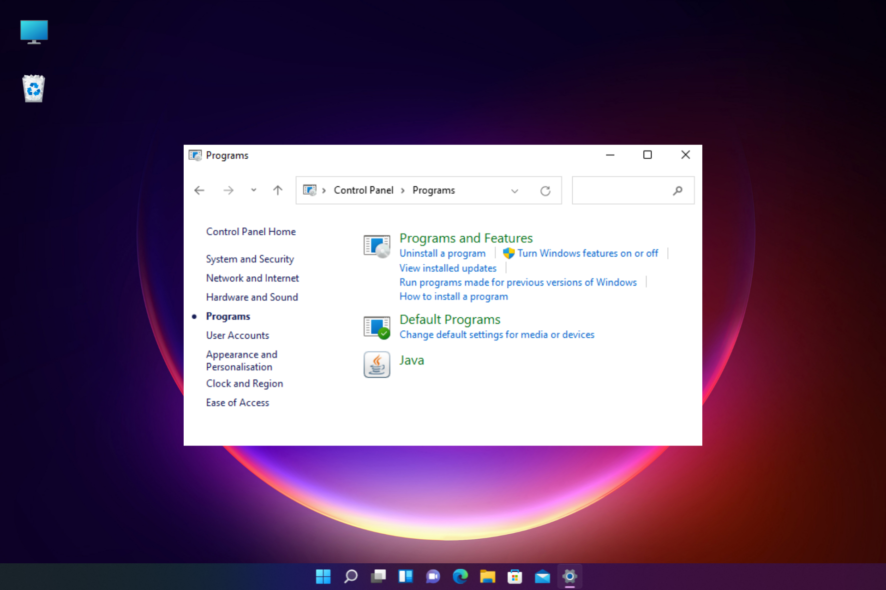
Task: Click Change default settings for media or devices
Action: click(497, 335)
